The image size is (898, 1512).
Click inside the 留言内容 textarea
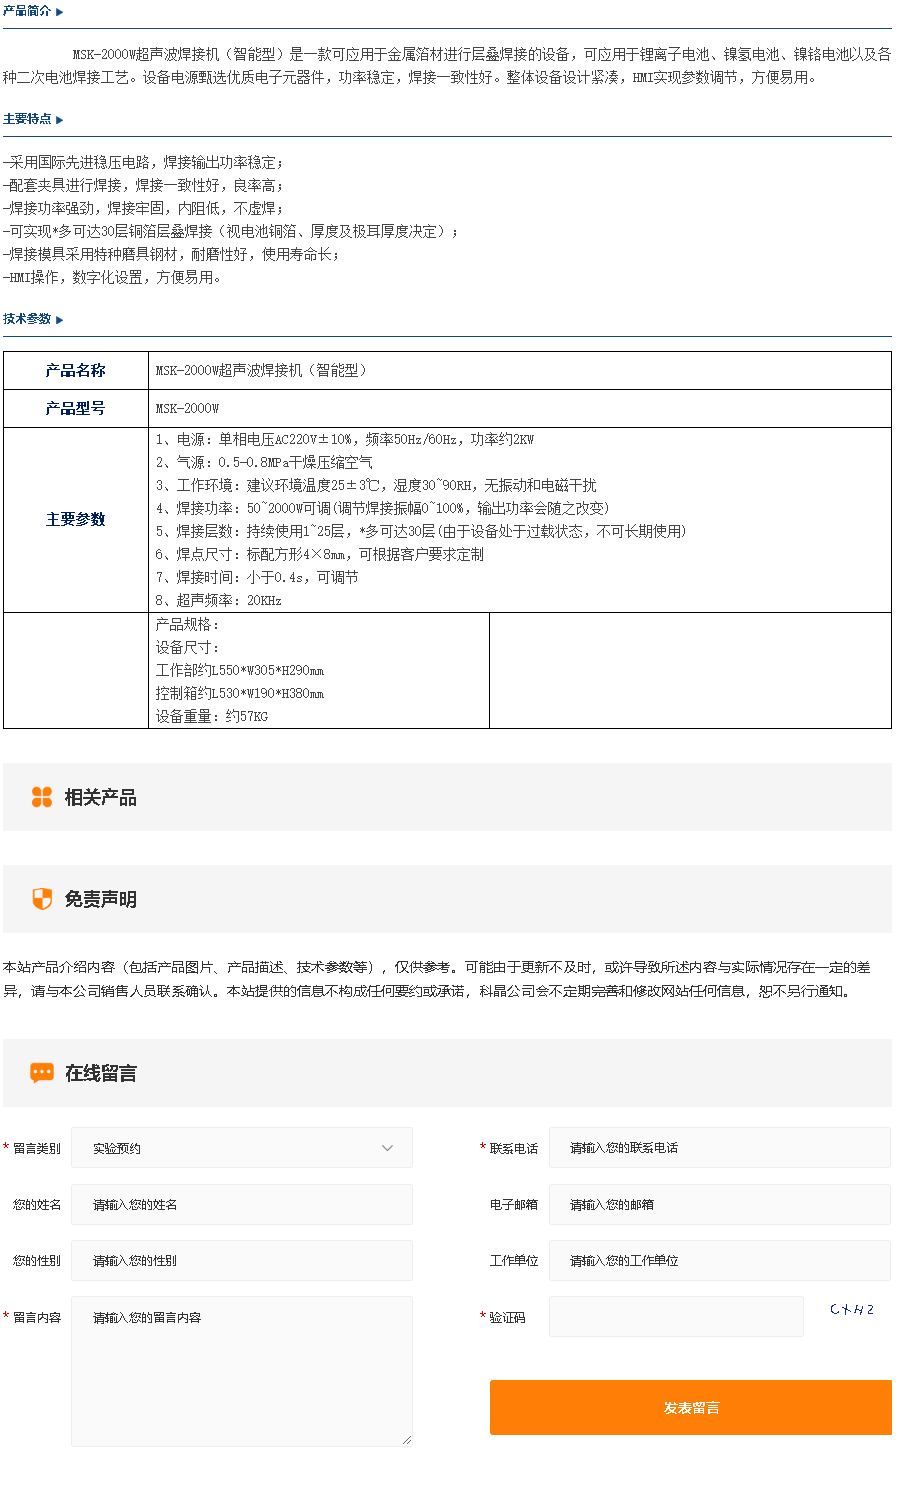[241, 1371]
